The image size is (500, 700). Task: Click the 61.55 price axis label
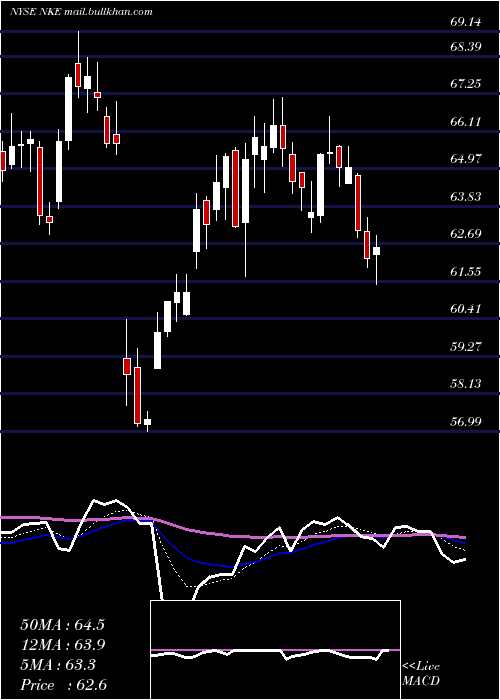[466, 271]
